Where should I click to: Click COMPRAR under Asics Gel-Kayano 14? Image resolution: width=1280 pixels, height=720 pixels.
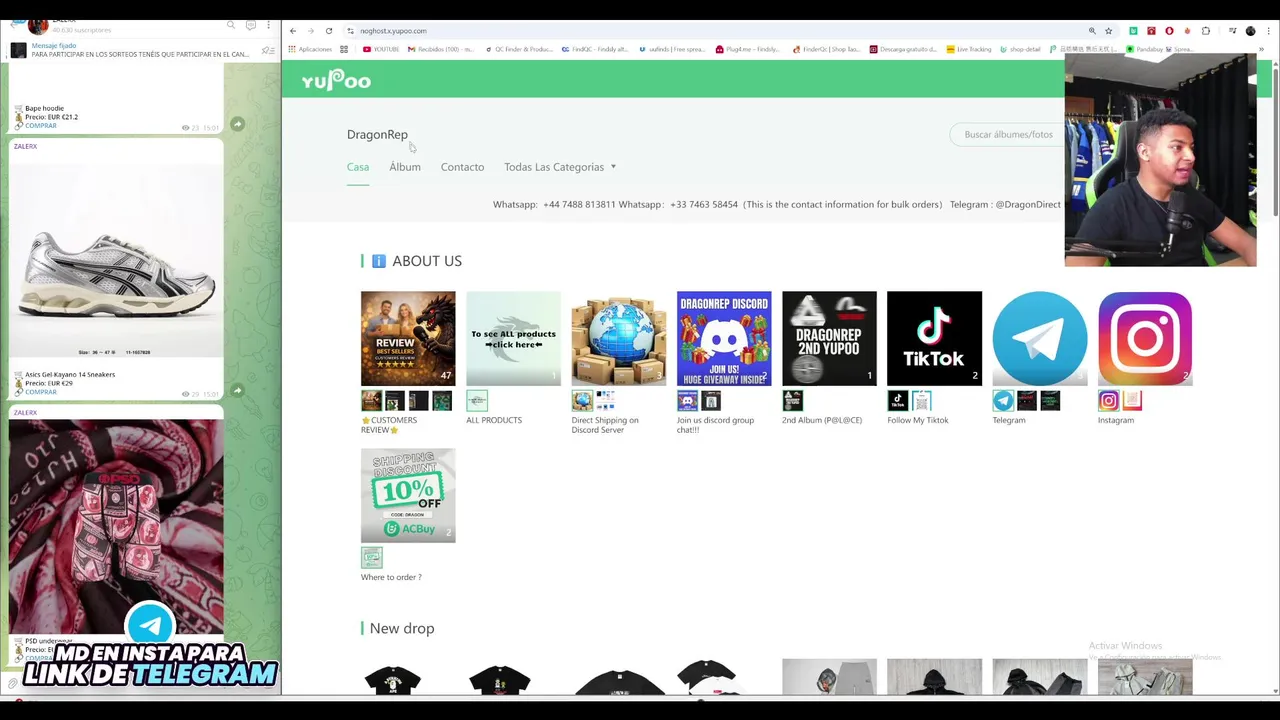click(x=40, y=392)
